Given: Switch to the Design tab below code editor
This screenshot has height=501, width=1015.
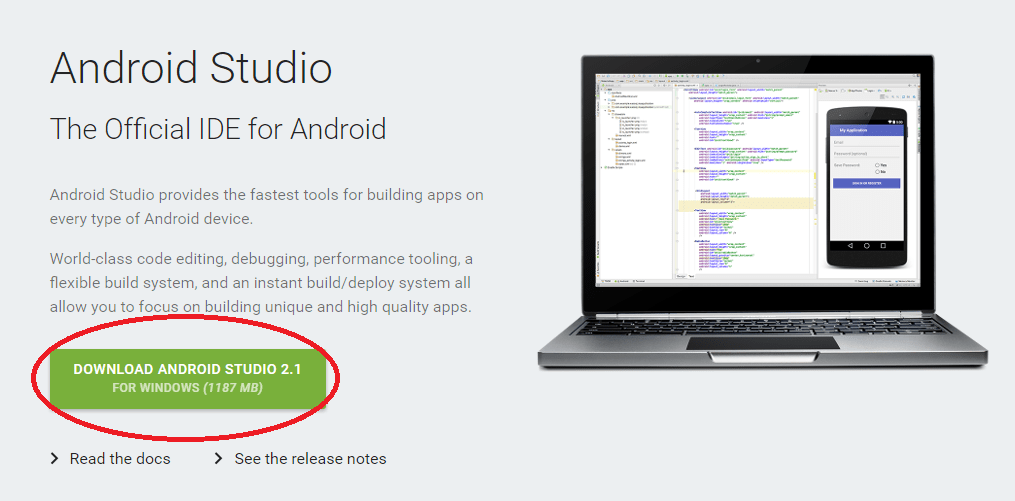Looking at the screenshot, I should [681, 276].
